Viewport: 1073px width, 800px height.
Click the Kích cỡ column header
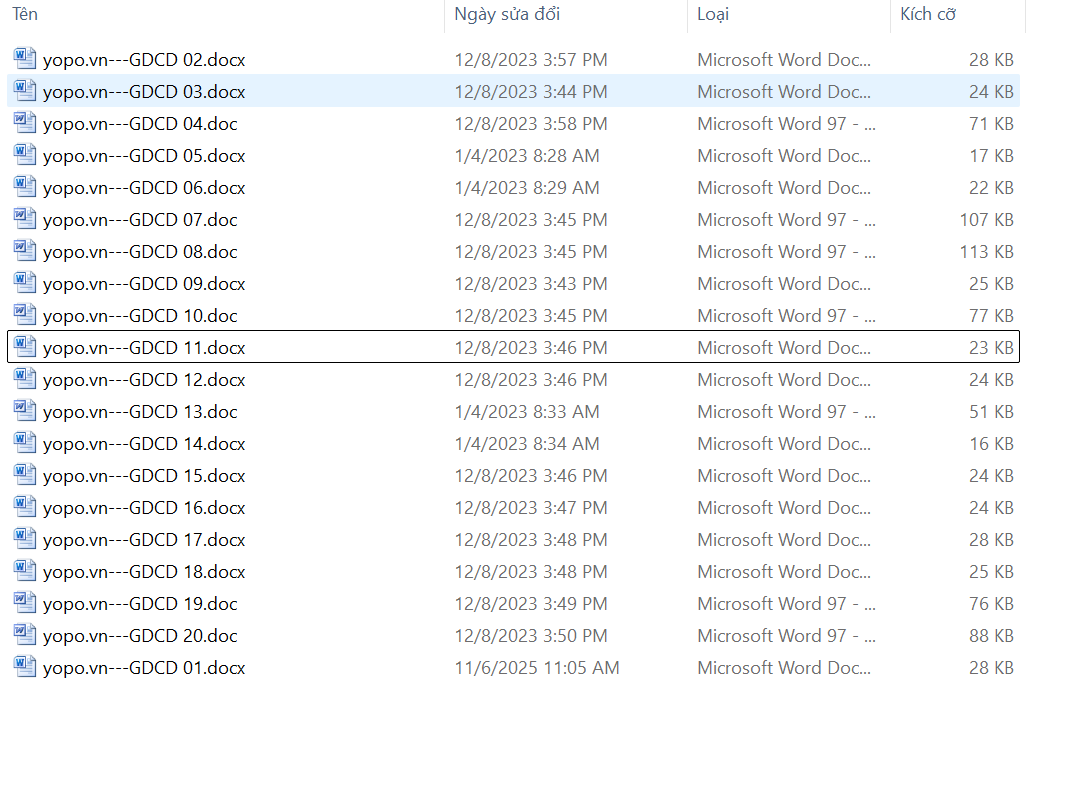point(928,14)
